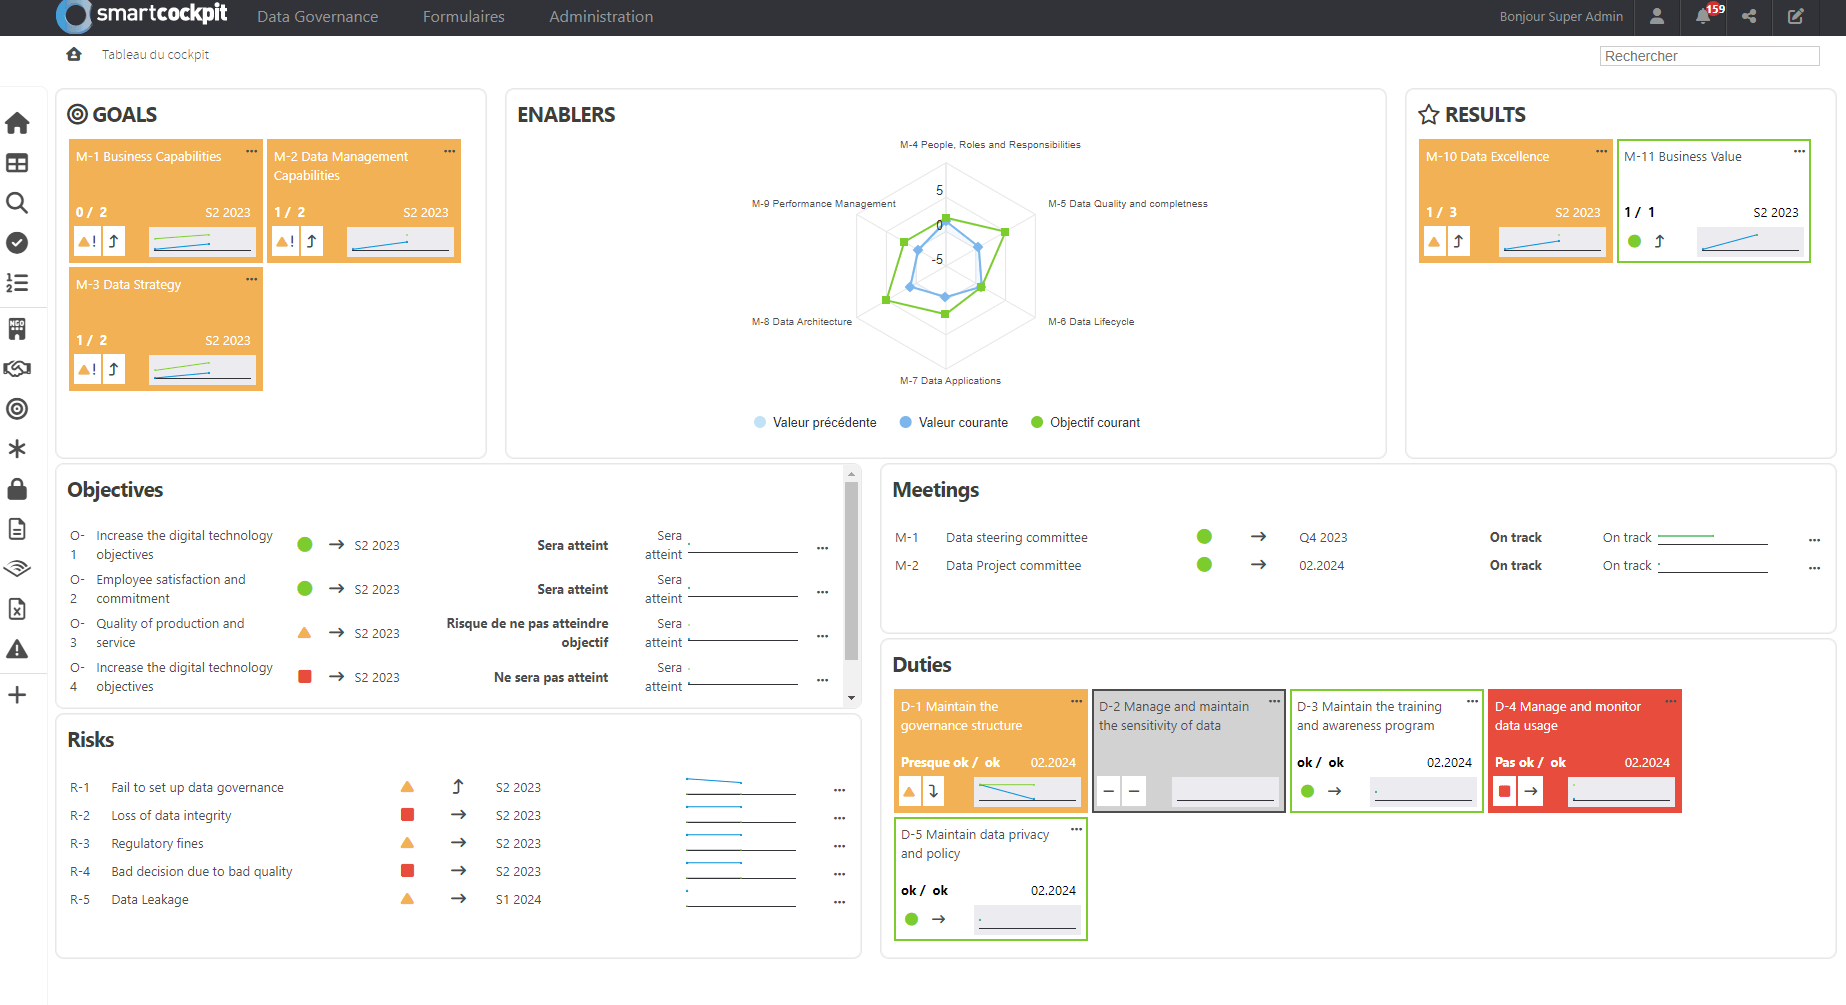Open the options menu for R-5 Data Leakage
Viewport: 1846px width, 1005px height.
point(838,901)
